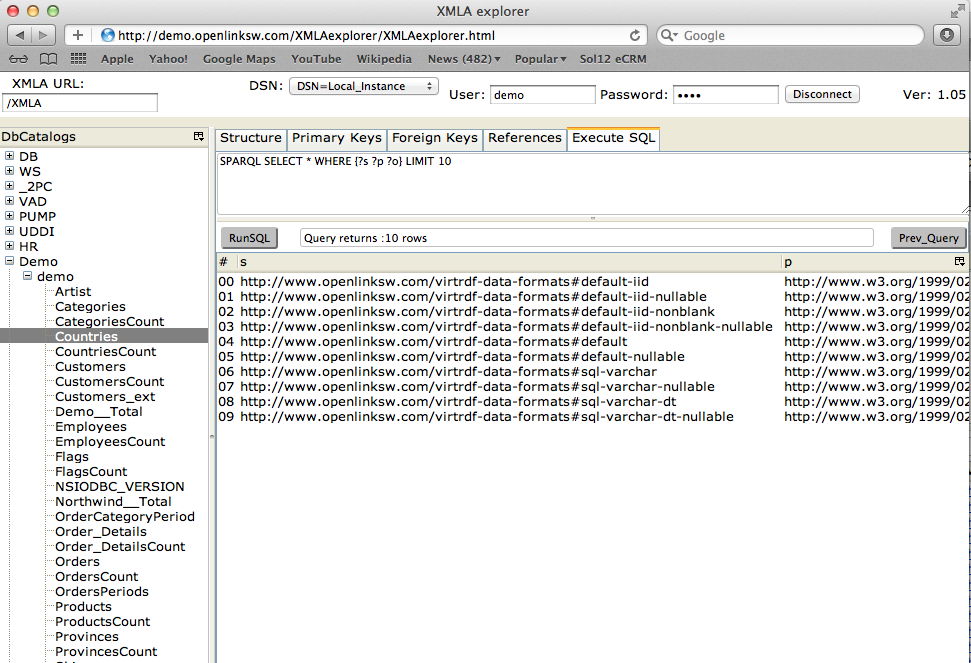Open the downloads button in toolbar

point(947,35)
